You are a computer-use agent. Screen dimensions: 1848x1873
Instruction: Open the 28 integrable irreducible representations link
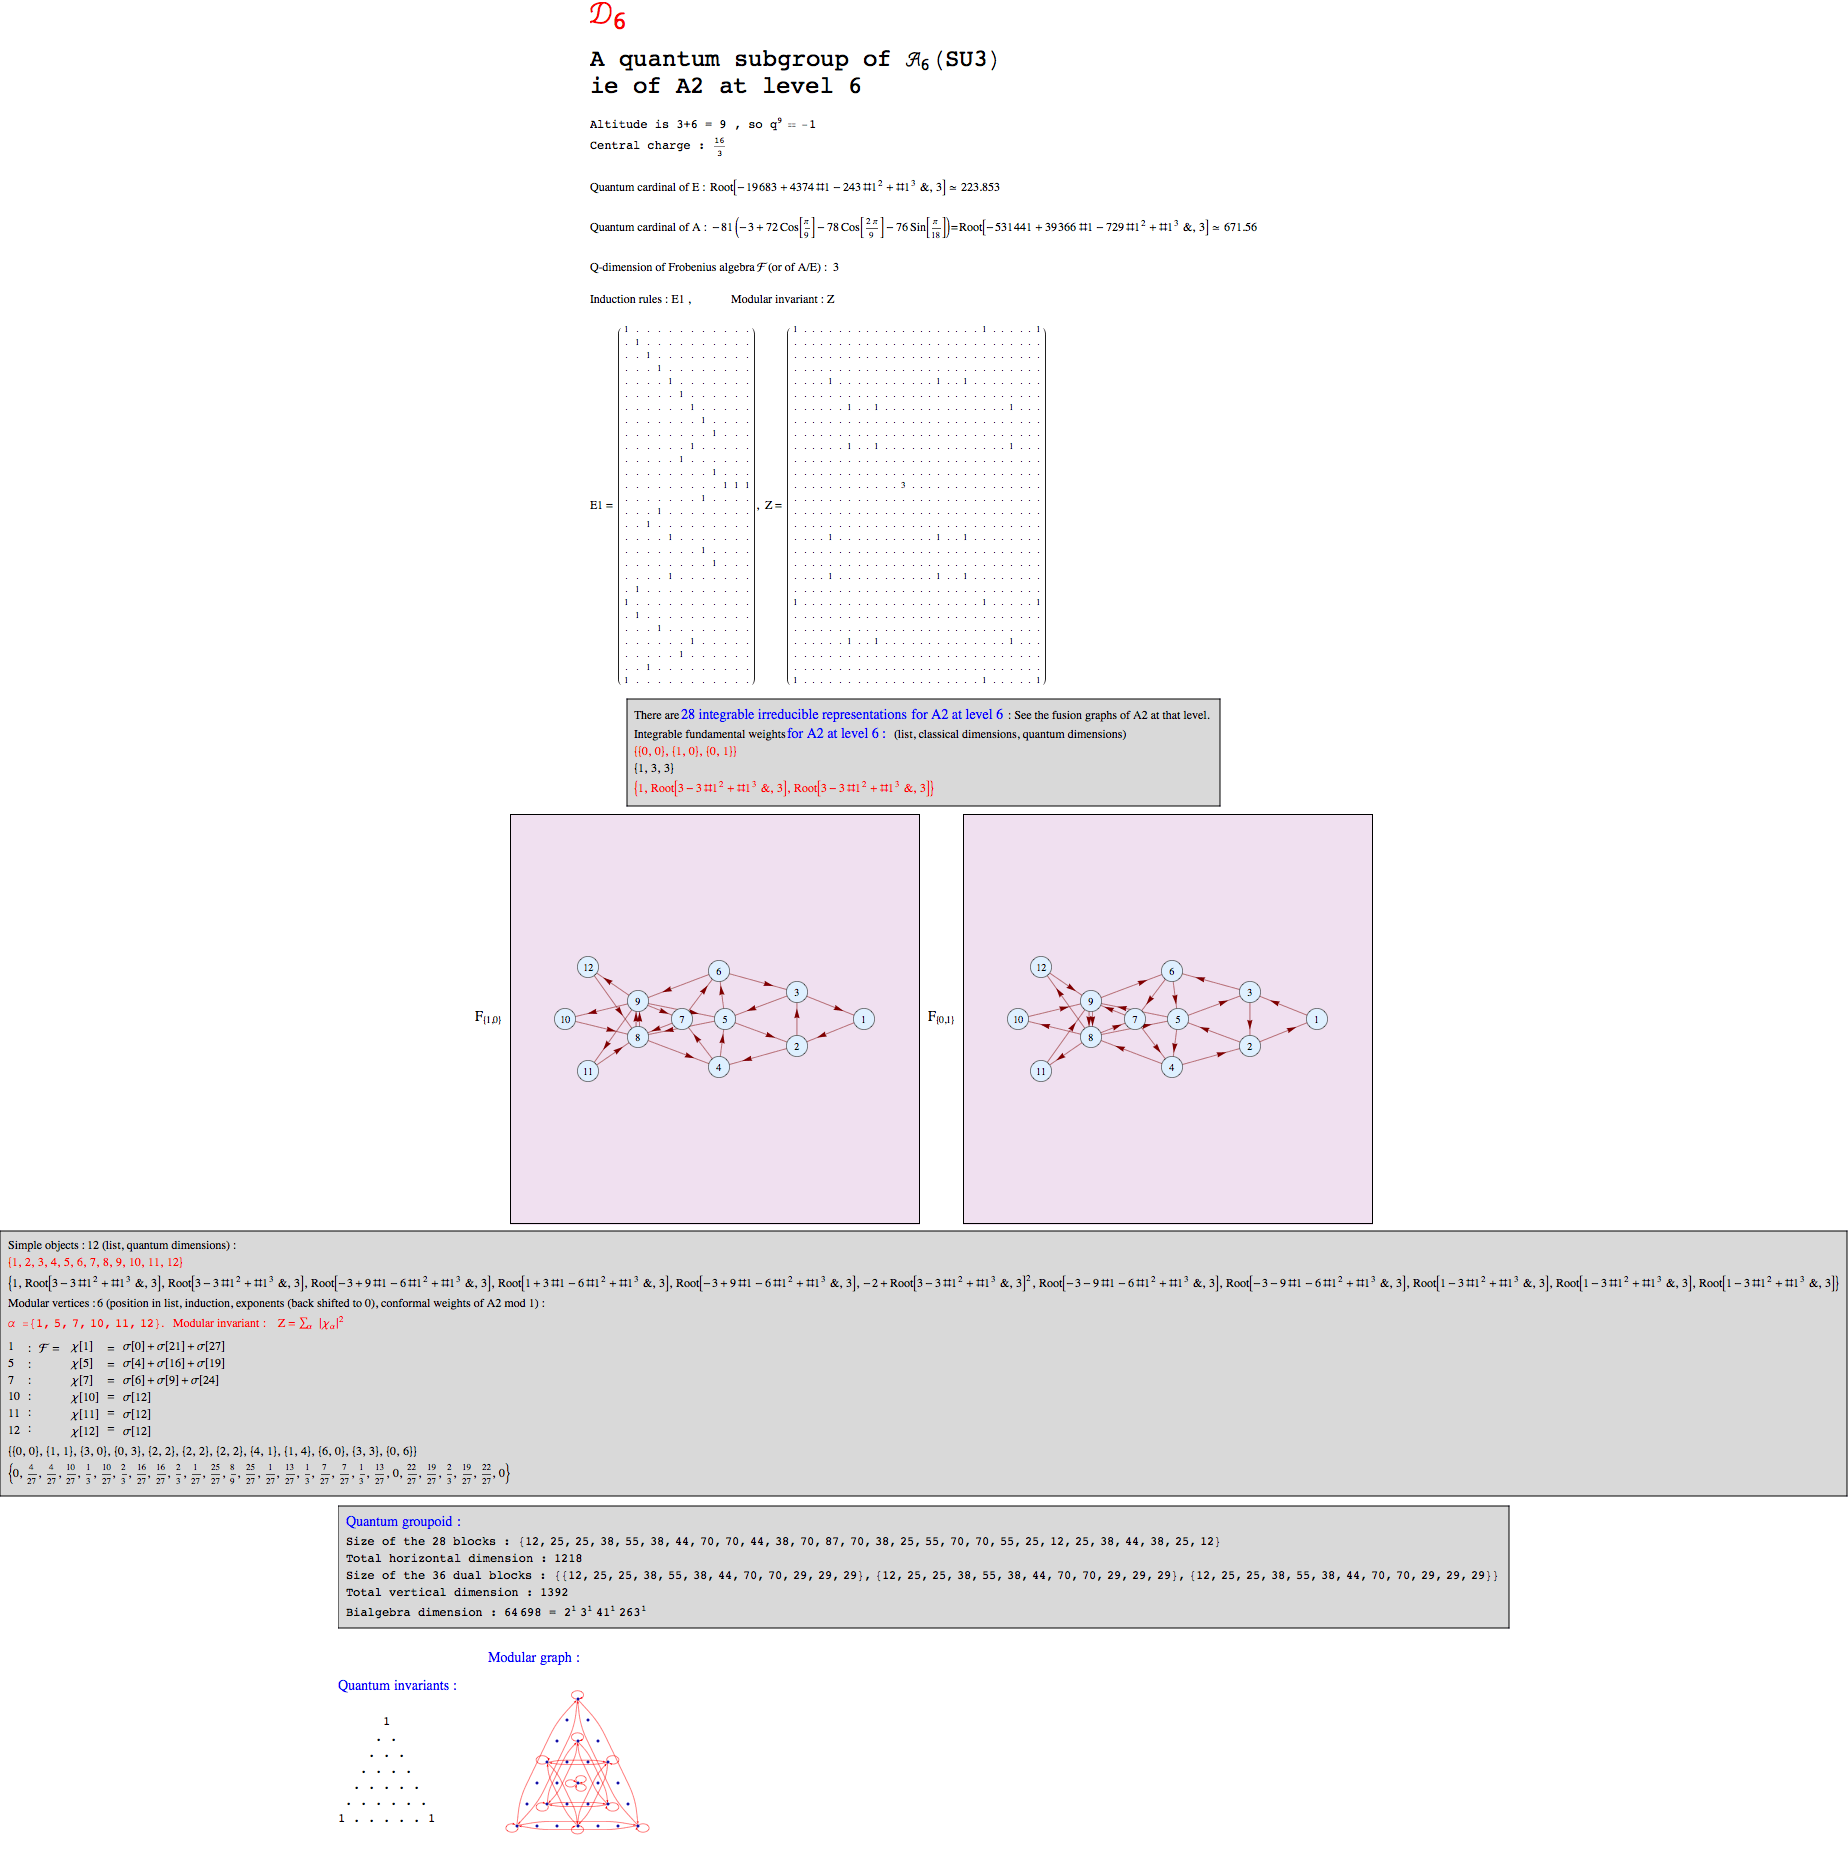pos(842,715)
